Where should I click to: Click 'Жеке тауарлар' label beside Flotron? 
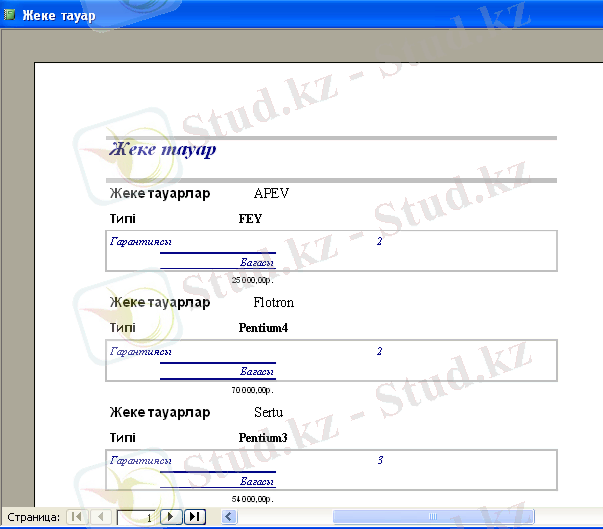pyautogui.click(x=160, y=303)
